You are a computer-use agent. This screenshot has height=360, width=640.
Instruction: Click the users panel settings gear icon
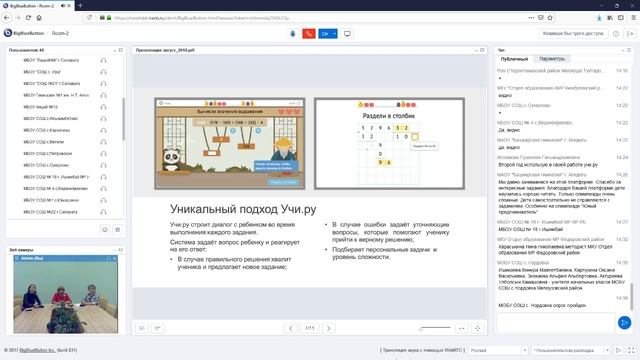118,229
